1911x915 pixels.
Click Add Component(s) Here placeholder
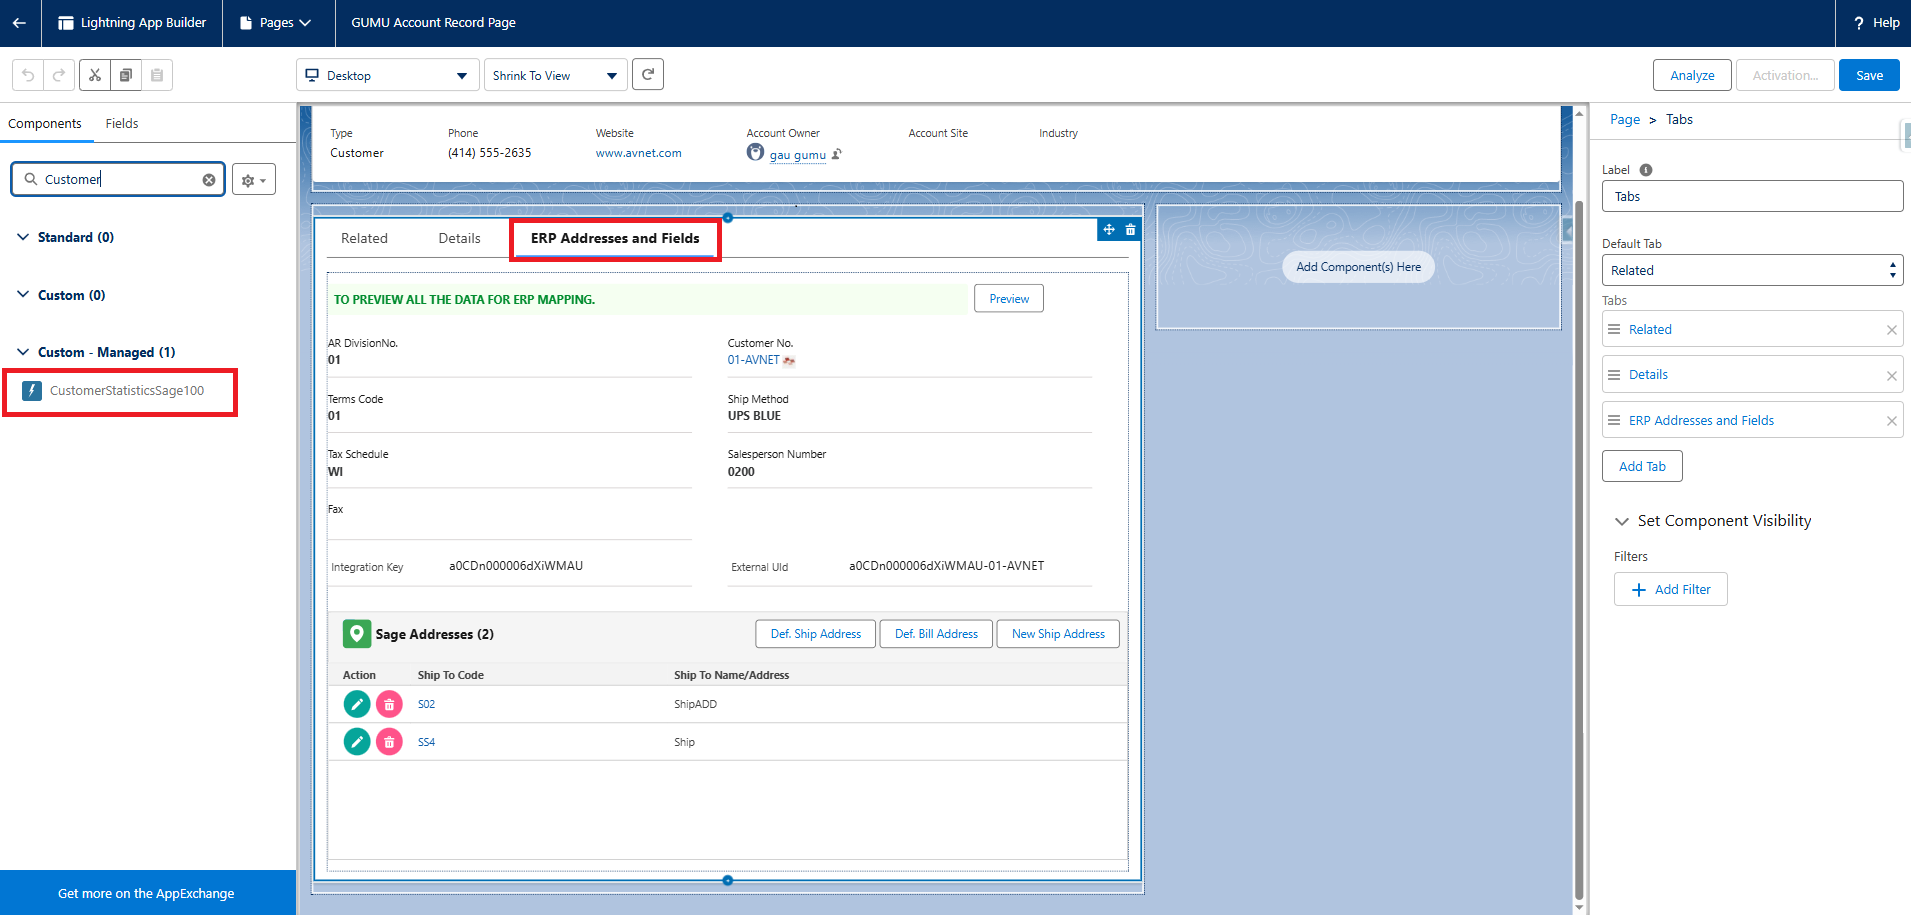1358,267
